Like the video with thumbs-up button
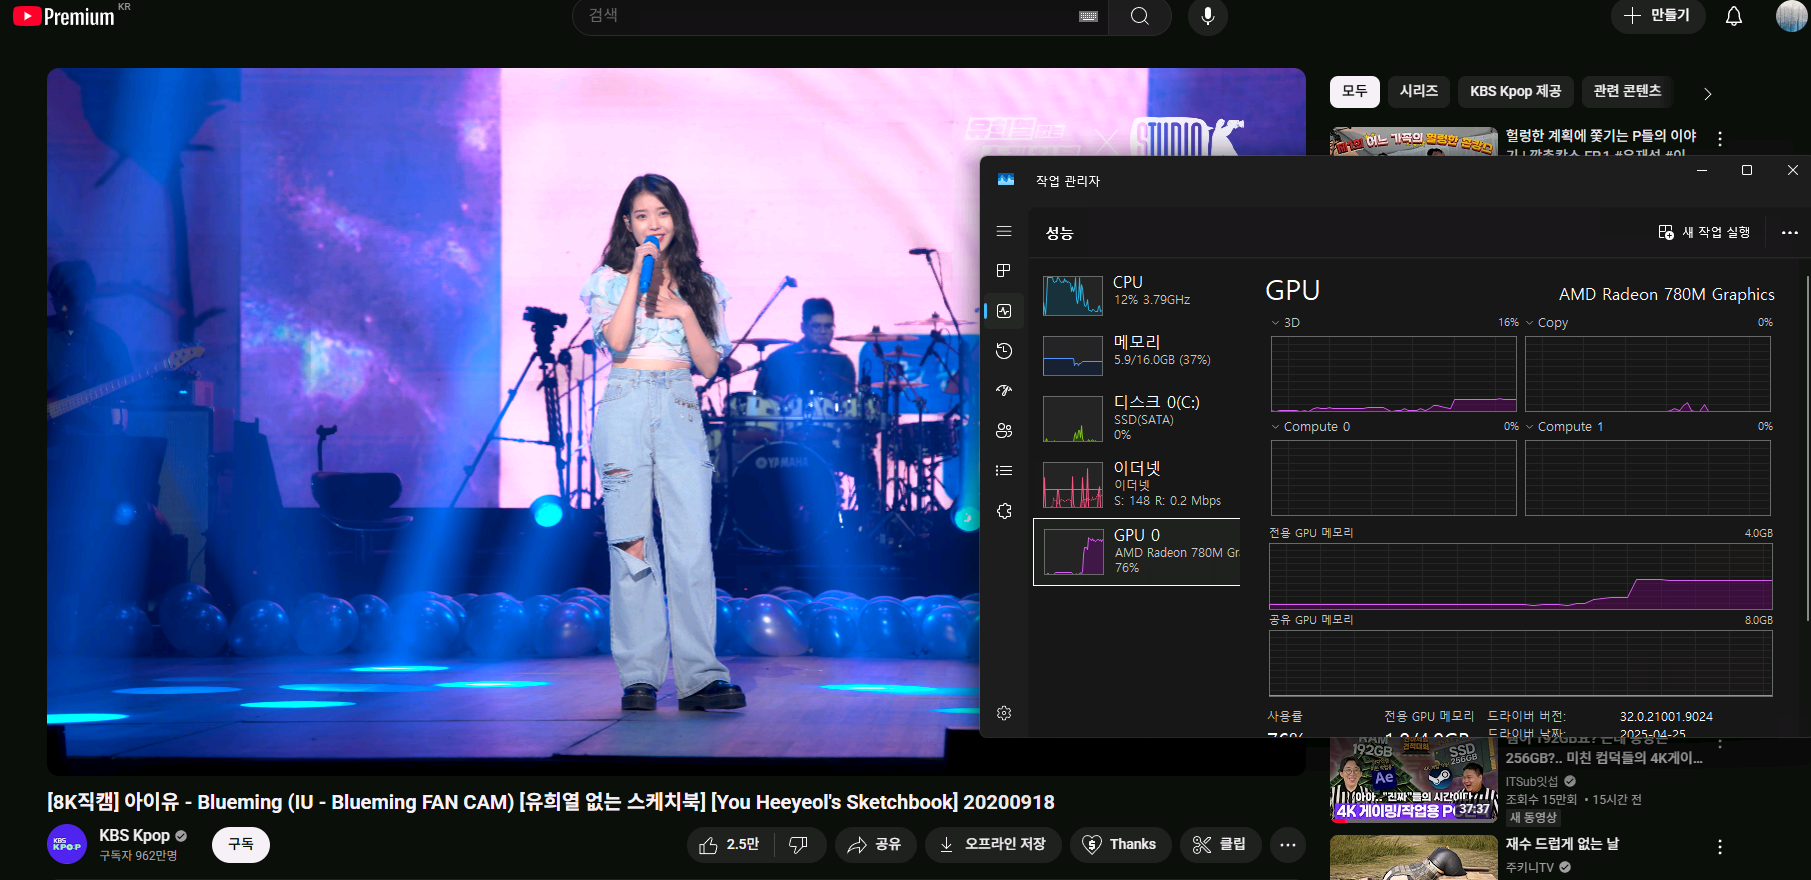 (729, 845)
